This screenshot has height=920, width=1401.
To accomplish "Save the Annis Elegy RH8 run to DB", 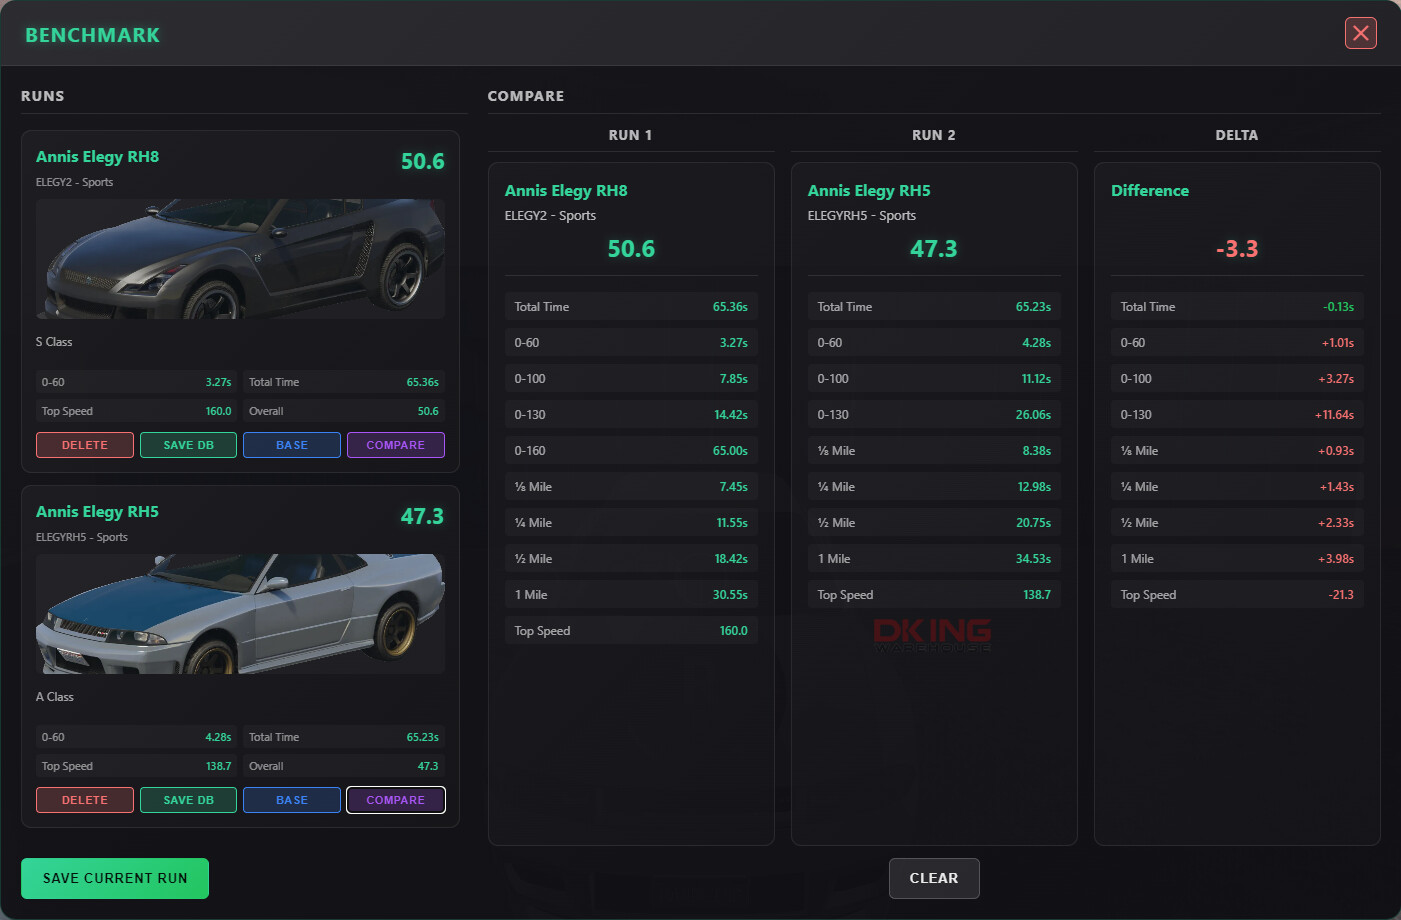I will [x=188, y=445].
